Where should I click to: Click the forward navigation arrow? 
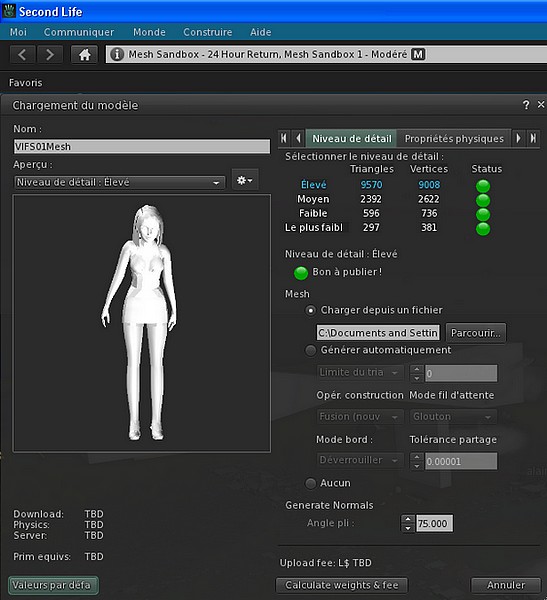click(50, 55)
